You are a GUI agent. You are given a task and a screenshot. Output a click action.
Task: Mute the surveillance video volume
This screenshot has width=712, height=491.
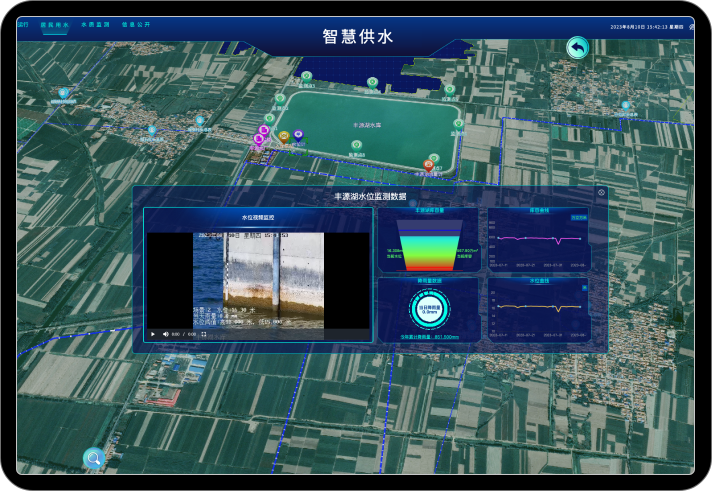pos(165,334)
